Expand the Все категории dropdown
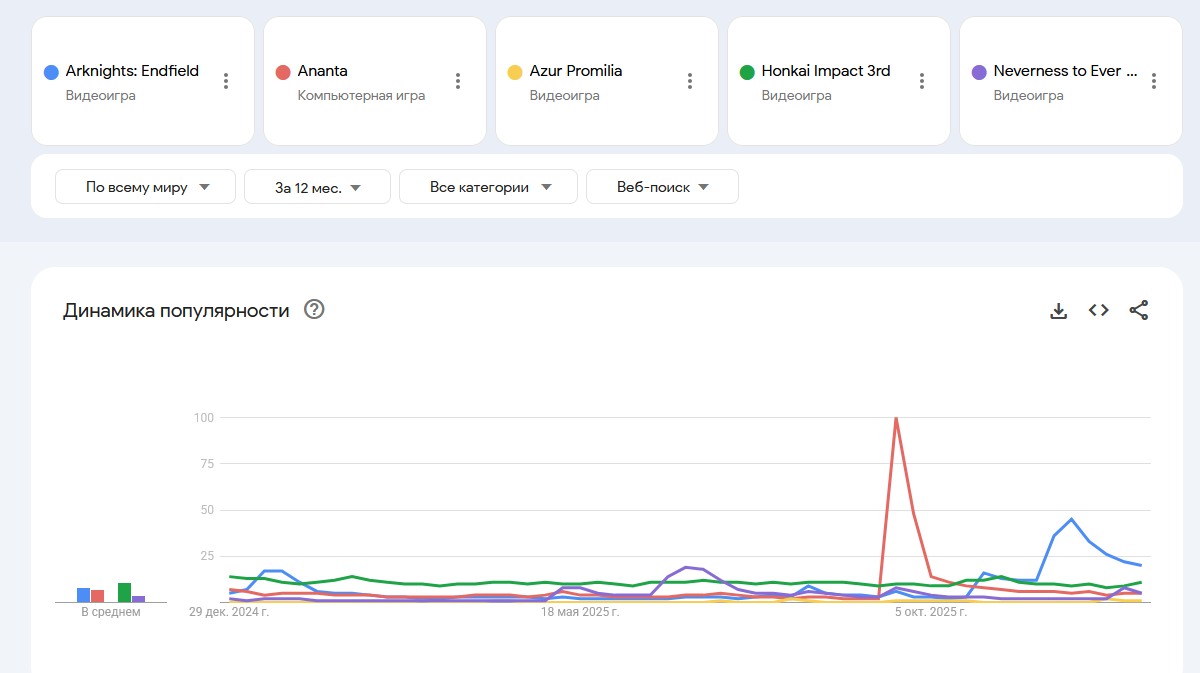This screenshot has height=673, width=1200. tap(488, 187)
